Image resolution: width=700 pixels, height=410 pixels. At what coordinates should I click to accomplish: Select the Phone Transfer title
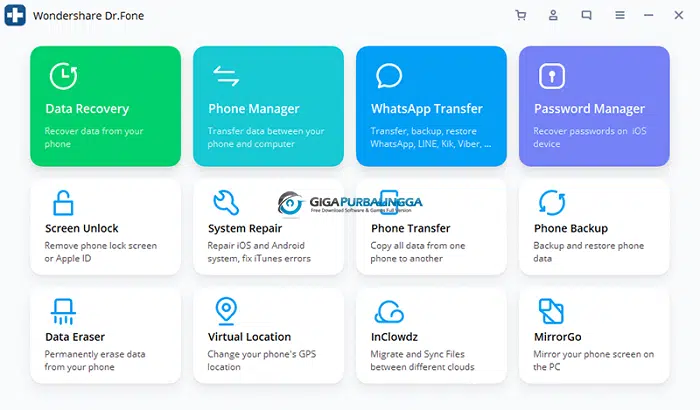410,228
